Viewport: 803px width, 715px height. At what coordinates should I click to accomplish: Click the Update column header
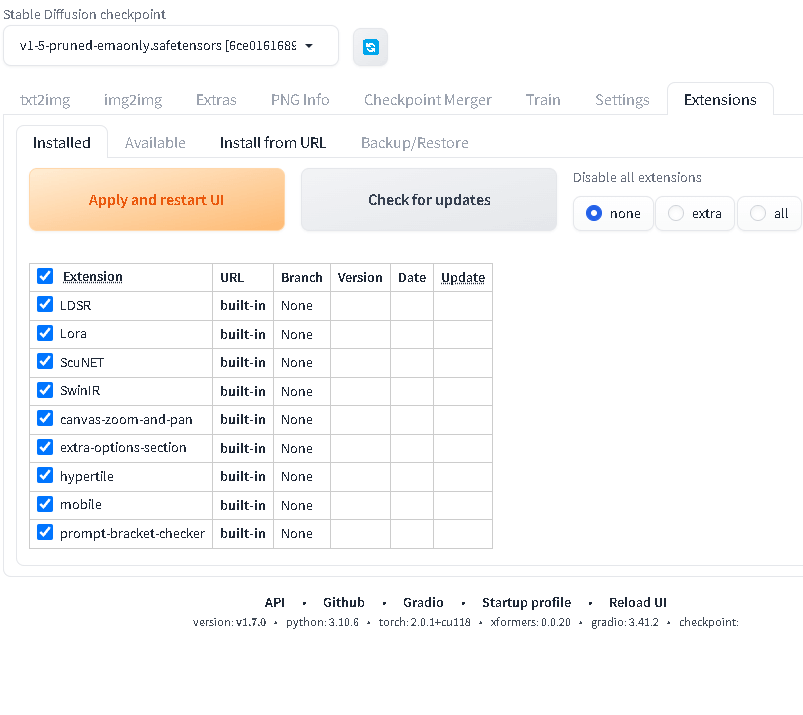[x=463, y=278]
